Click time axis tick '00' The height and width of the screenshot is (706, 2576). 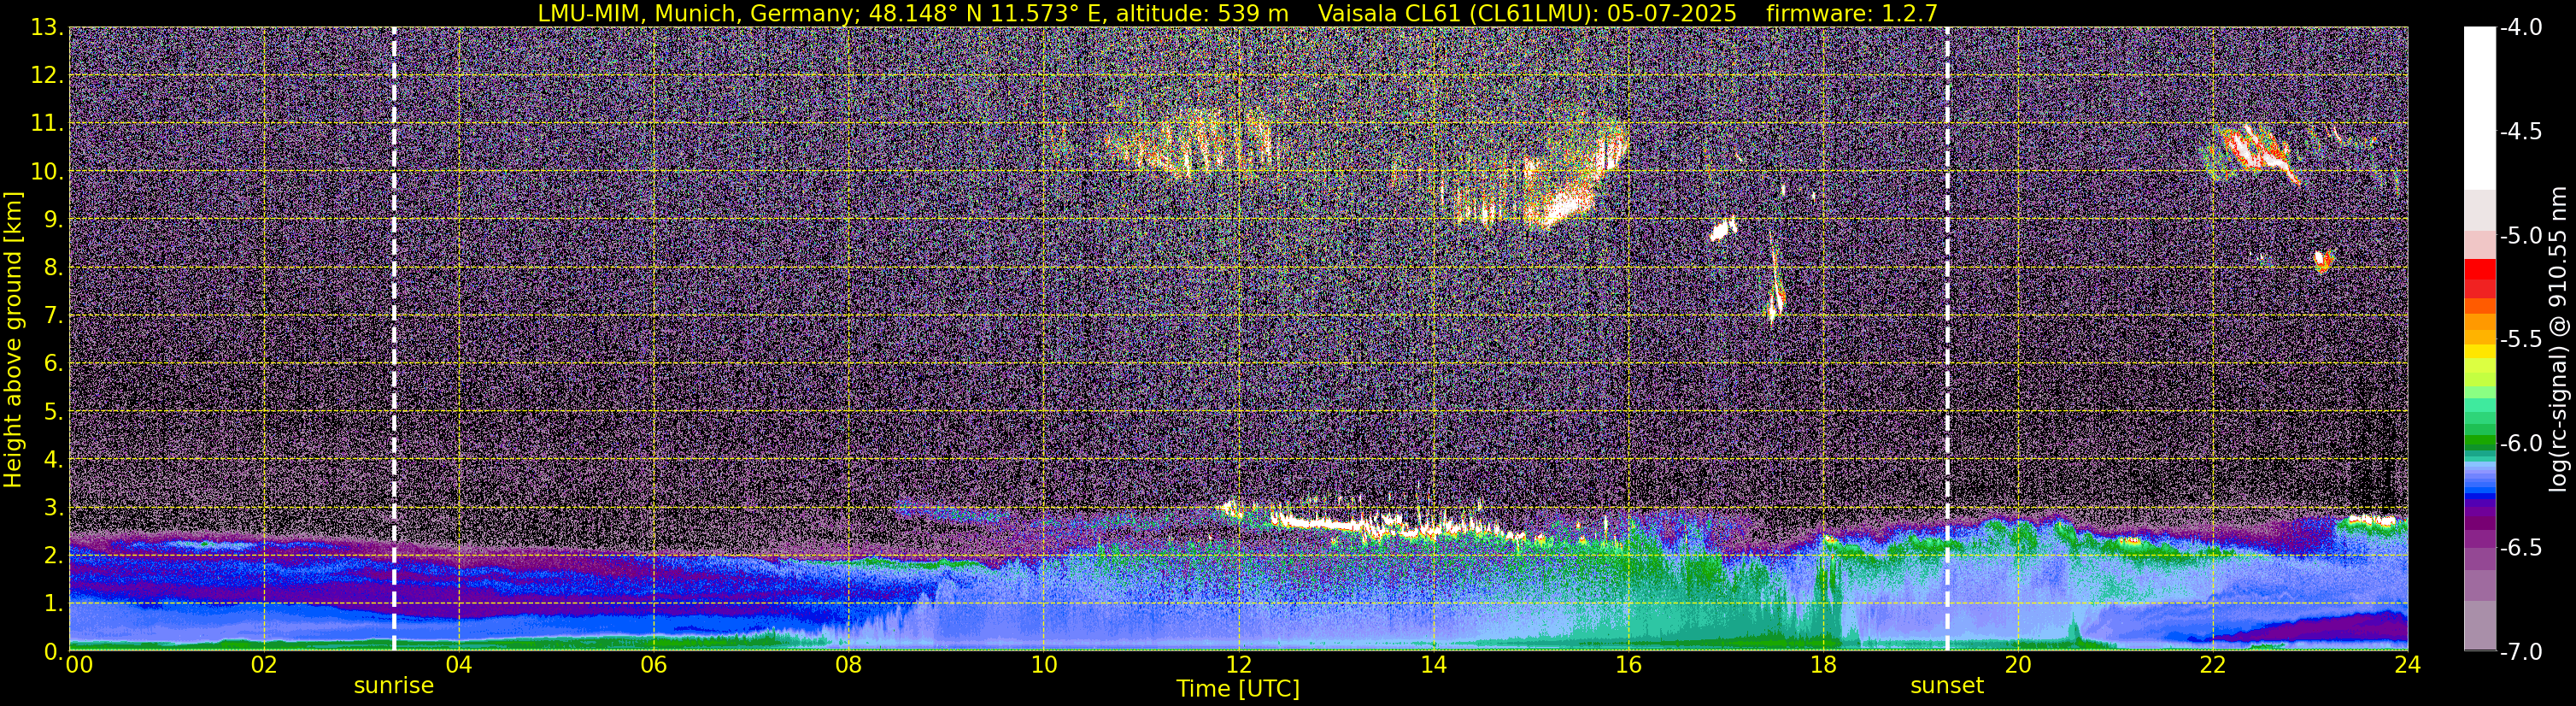click(79, 664)
